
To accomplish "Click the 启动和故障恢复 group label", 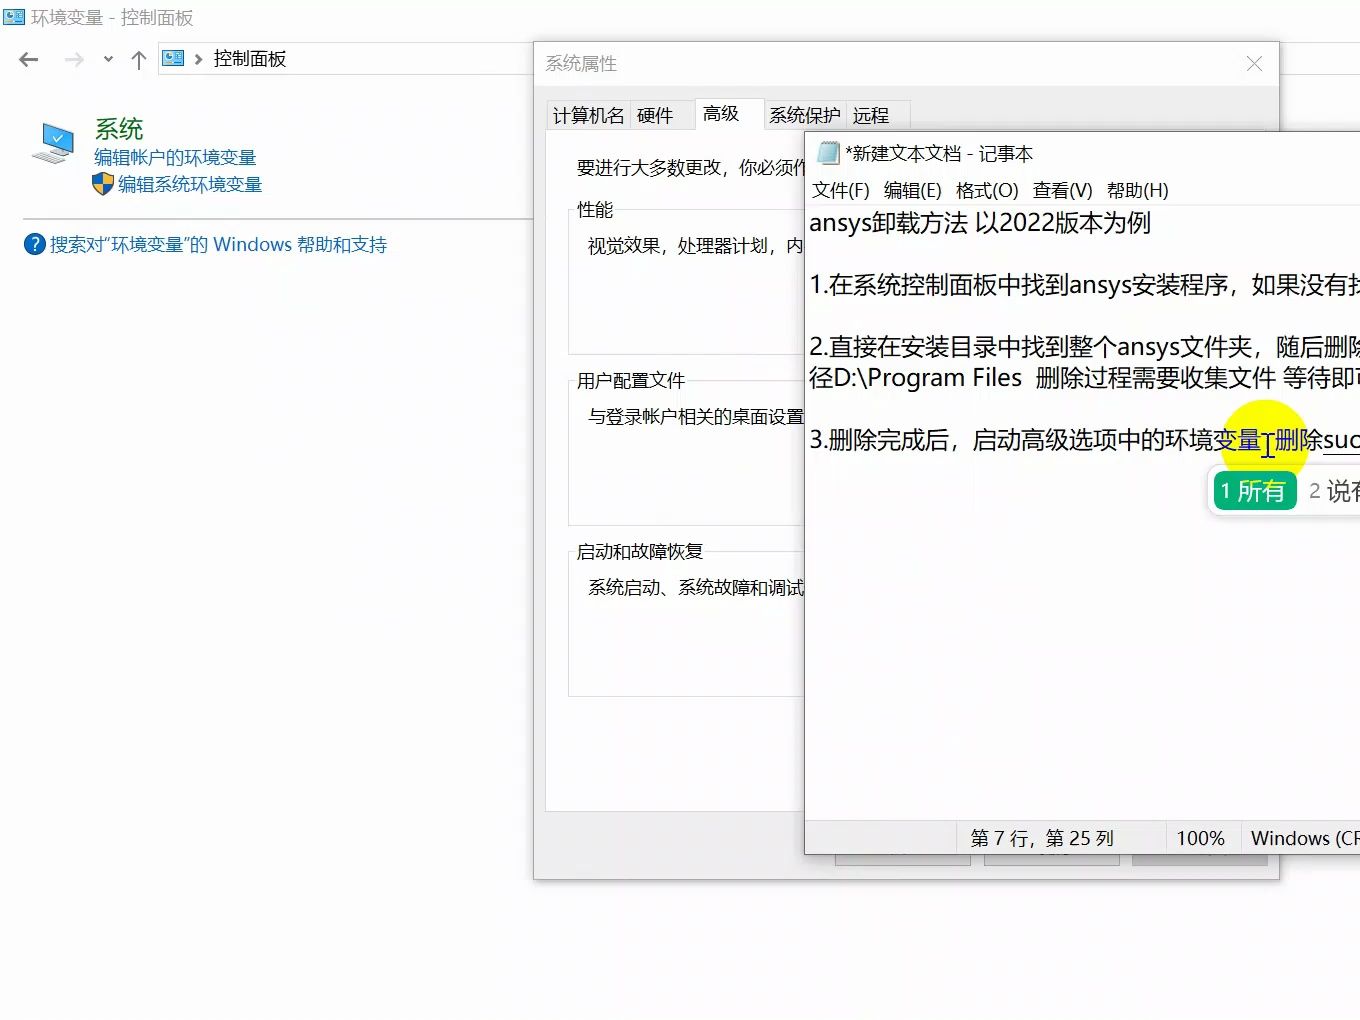I will pos(640,552).
